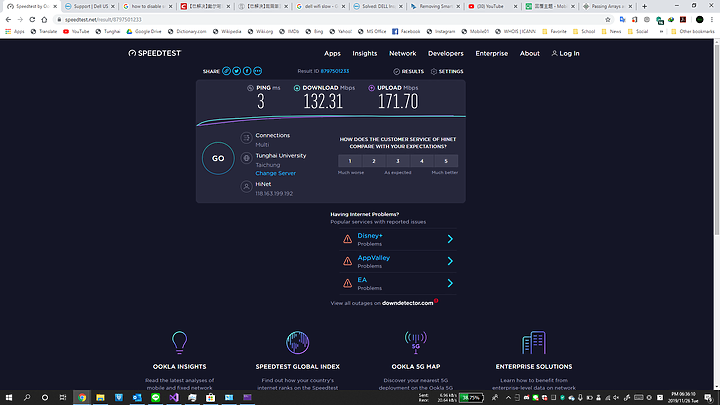Viewport: 720px width, 405px height.
Task: Share the result on Facebook
Action: tap(247, 71)
